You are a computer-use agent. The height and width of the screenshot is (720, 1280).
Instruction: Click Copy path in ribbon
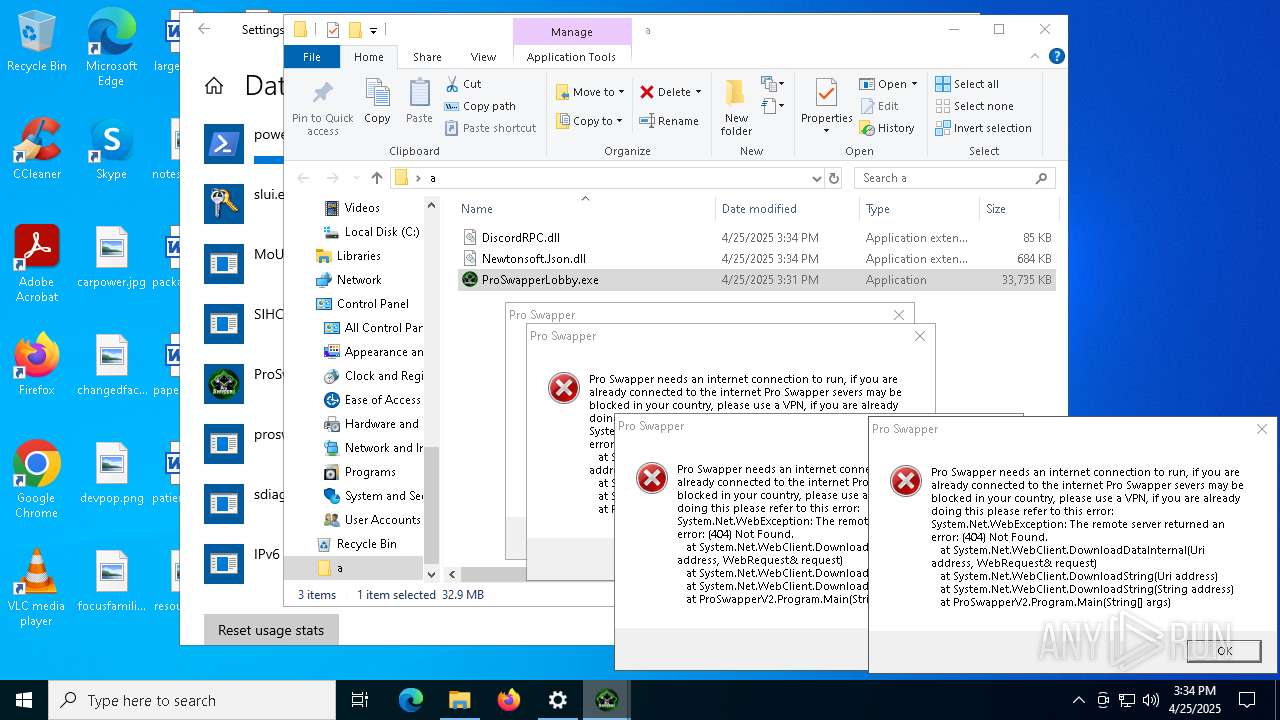click(480, 106)
